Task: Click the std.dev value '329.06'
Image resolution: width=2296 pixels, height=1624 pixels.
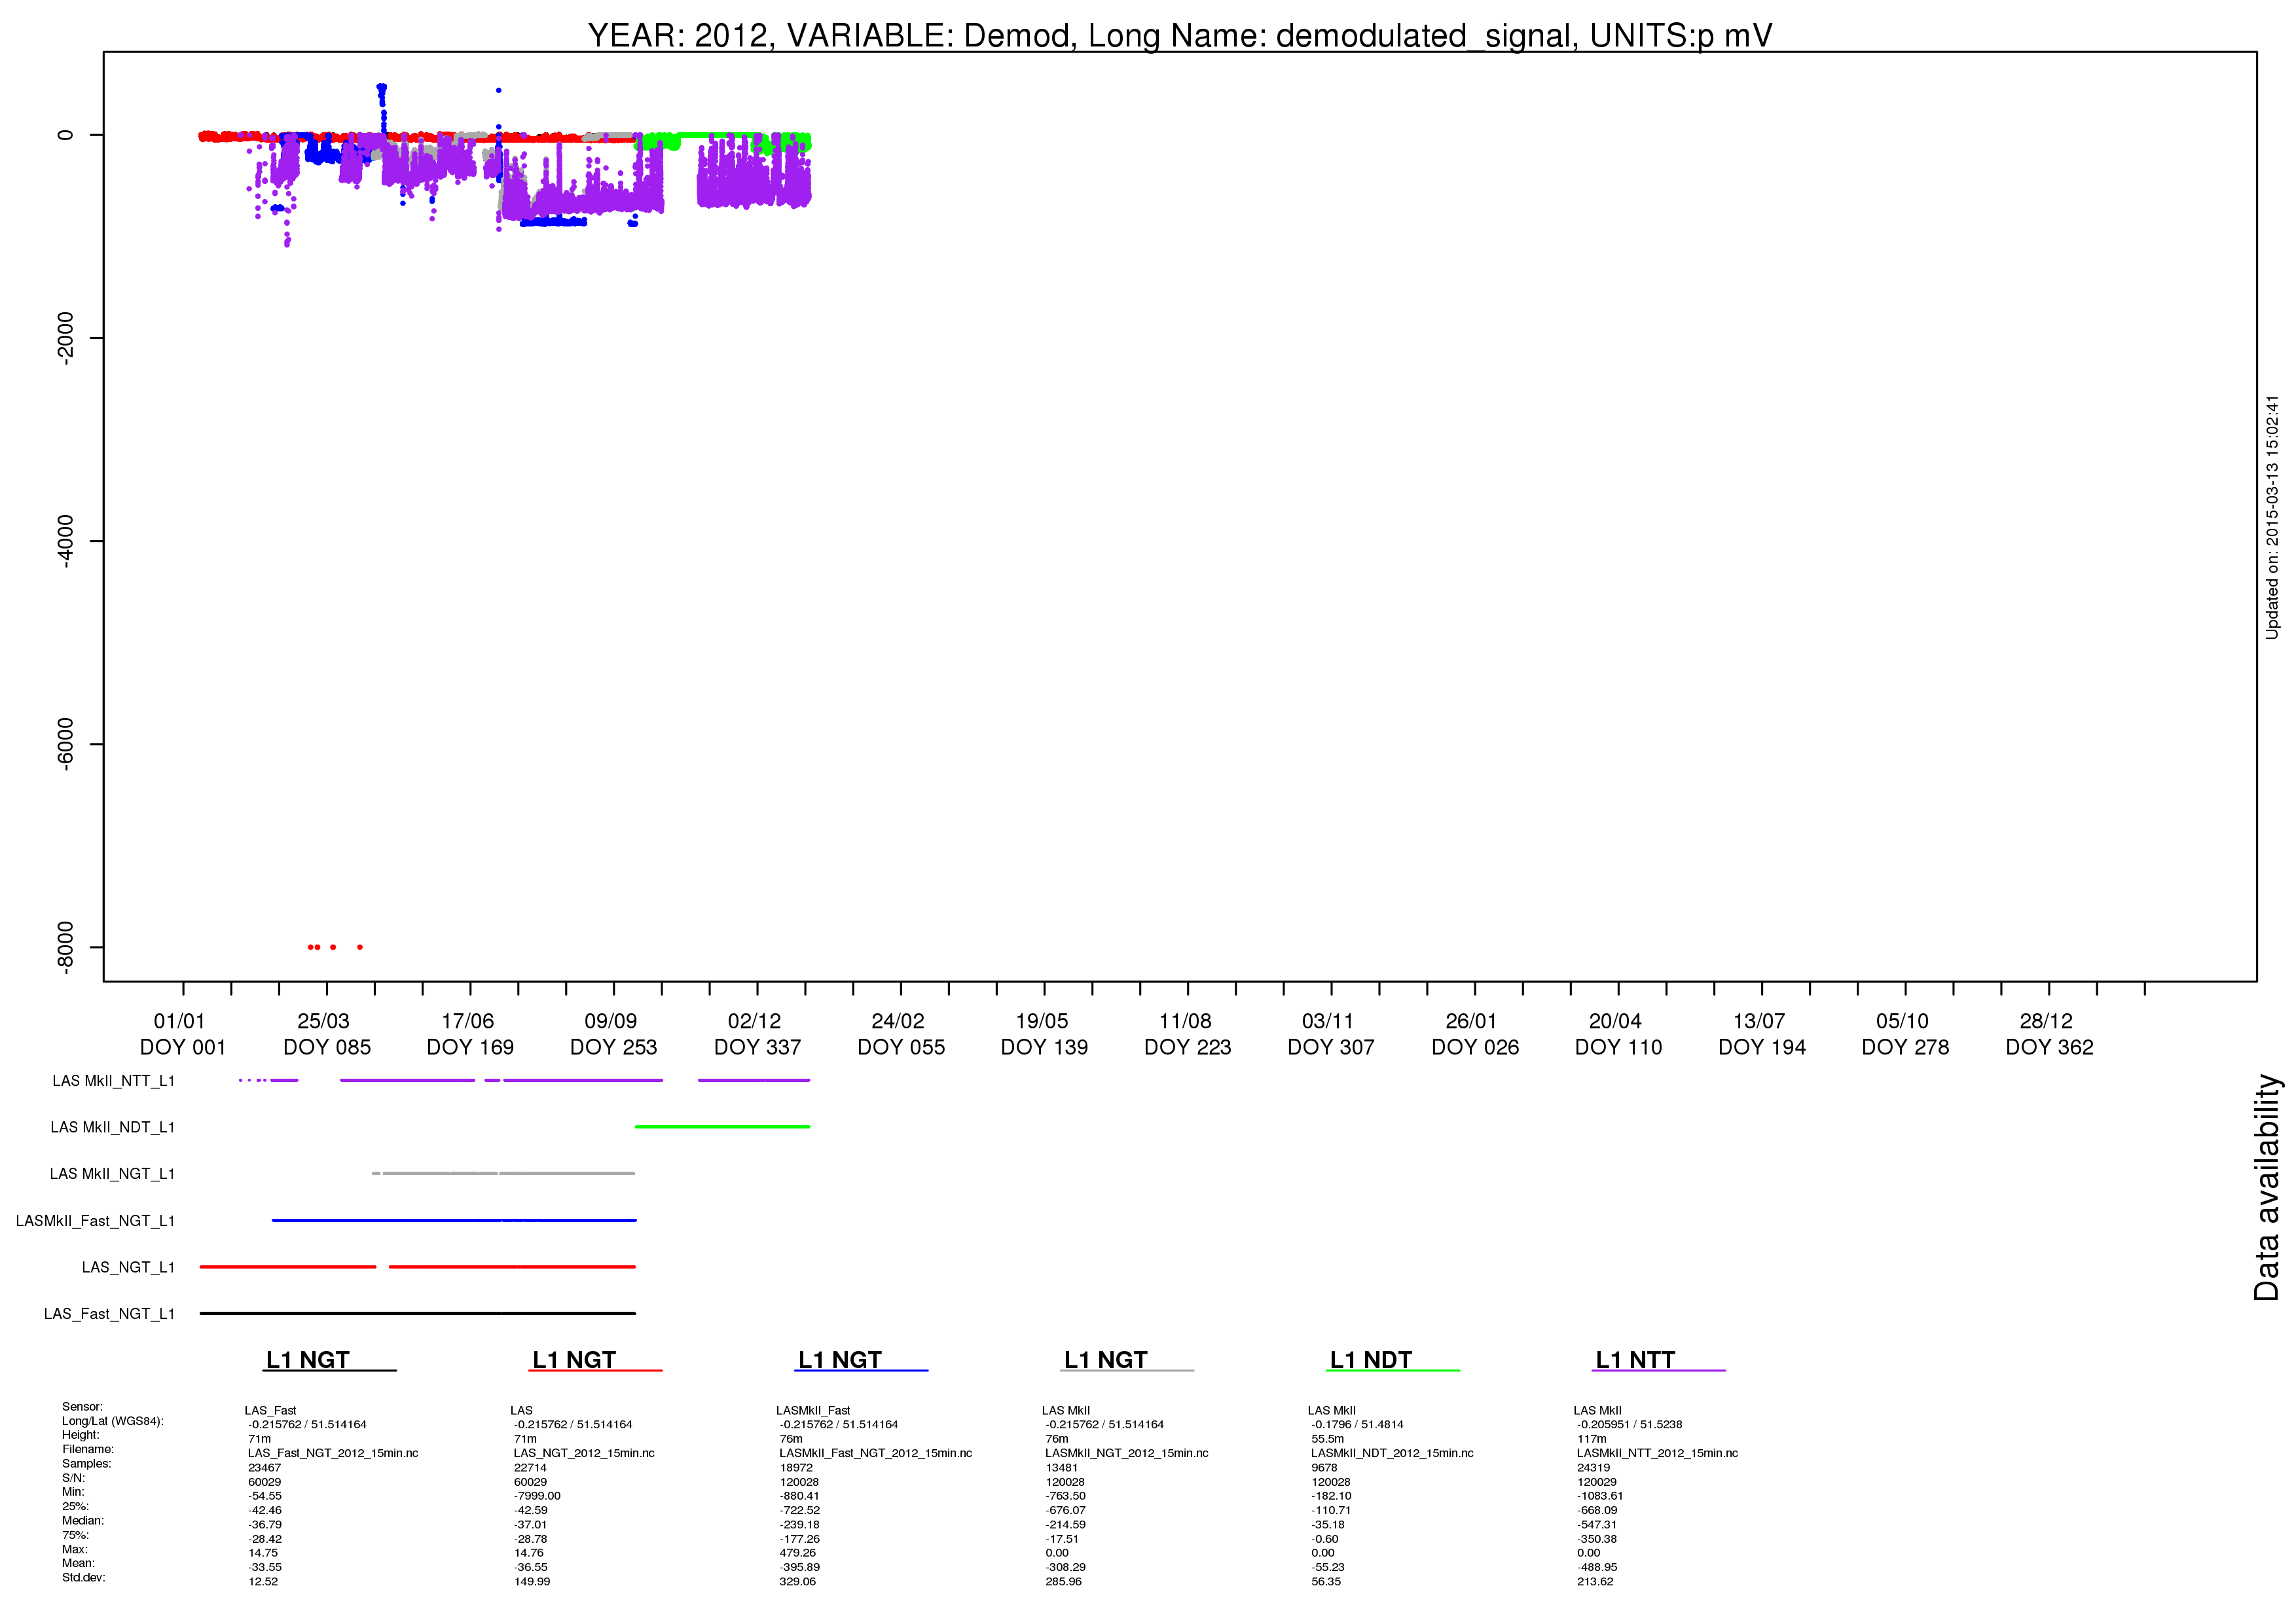Action: tap(797, 1581)
